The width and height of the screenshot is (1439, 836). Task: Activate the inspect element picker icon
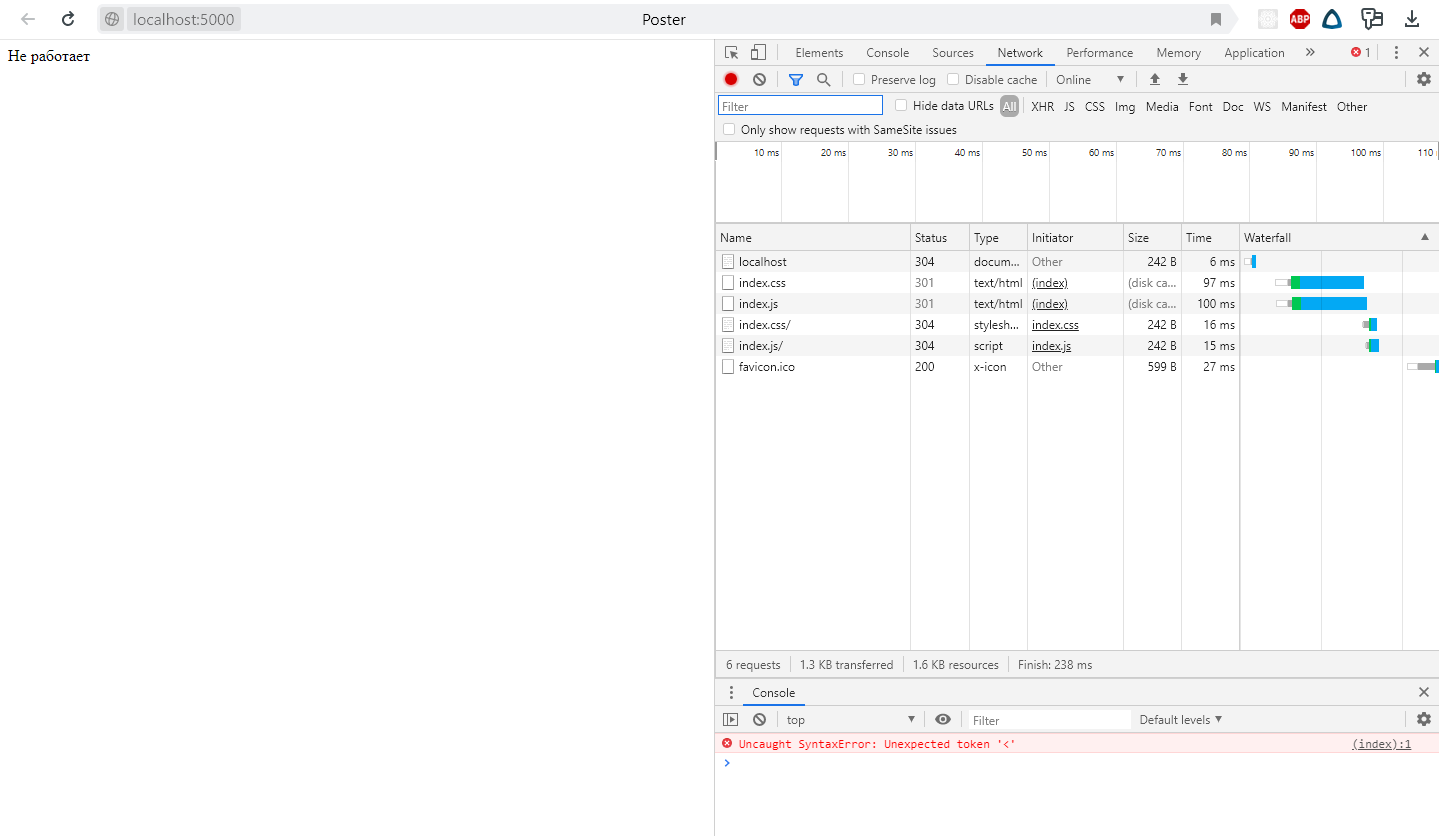732,53
